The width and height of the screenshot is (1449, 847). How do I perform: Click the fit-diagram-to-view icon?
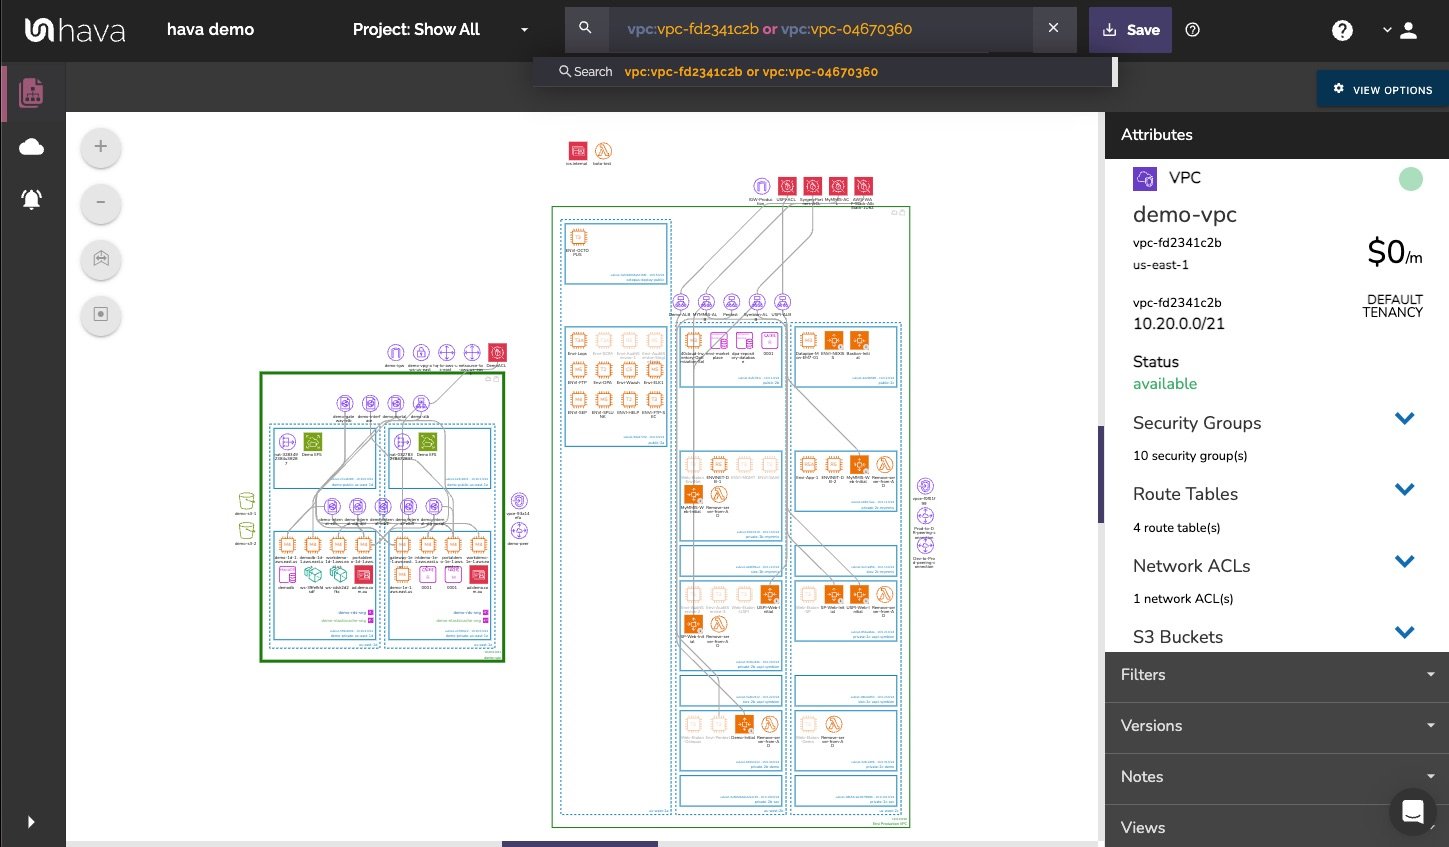pyautogui.click(x=100, y=260)
